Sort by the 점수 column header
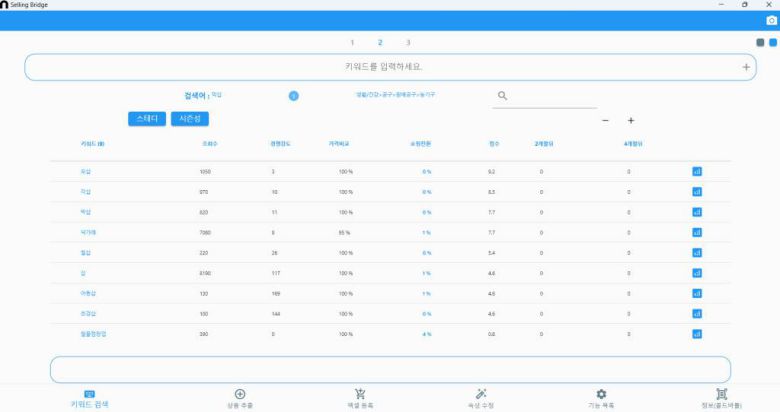Image resolution: width=780 pixels, height=412 pixels. click(494, 144)
